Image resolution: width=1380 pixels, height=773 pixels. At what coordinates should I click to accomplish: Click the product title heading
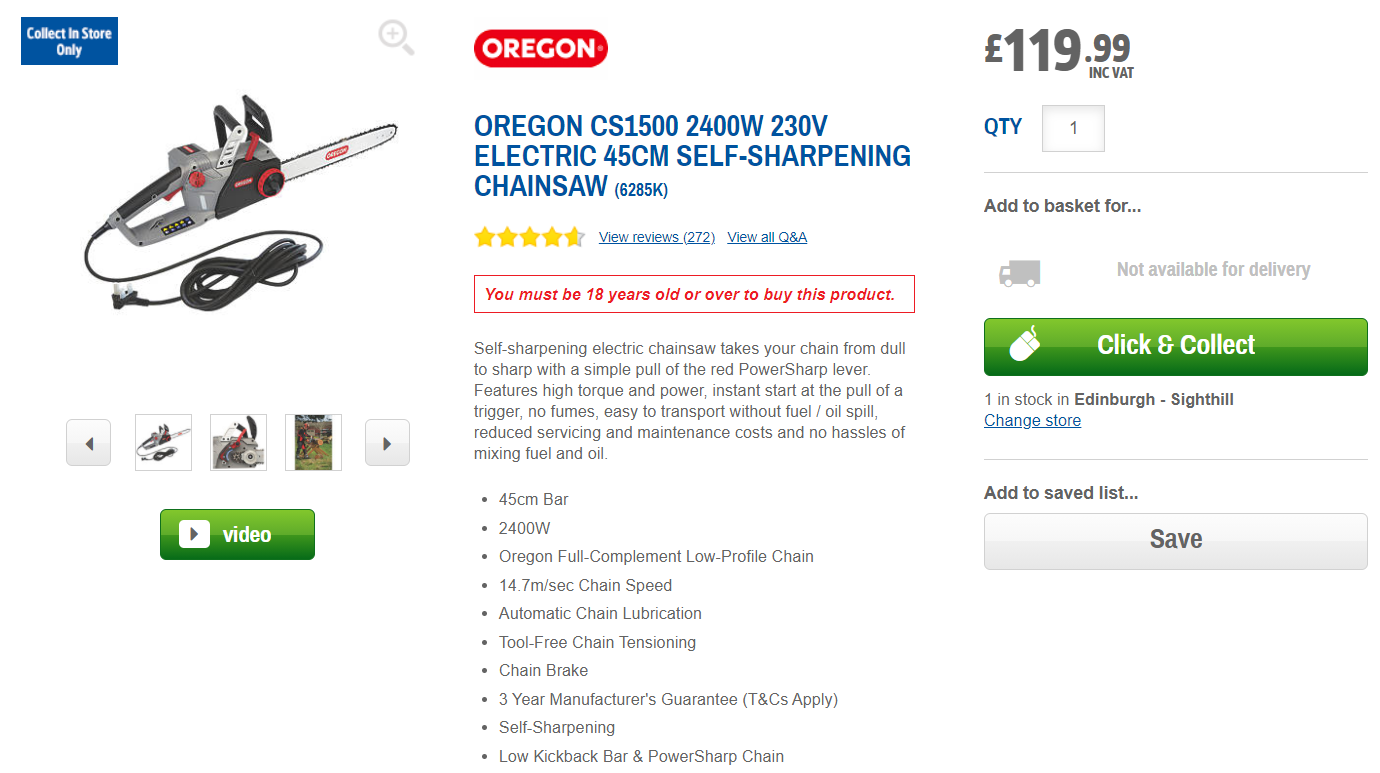692,156
